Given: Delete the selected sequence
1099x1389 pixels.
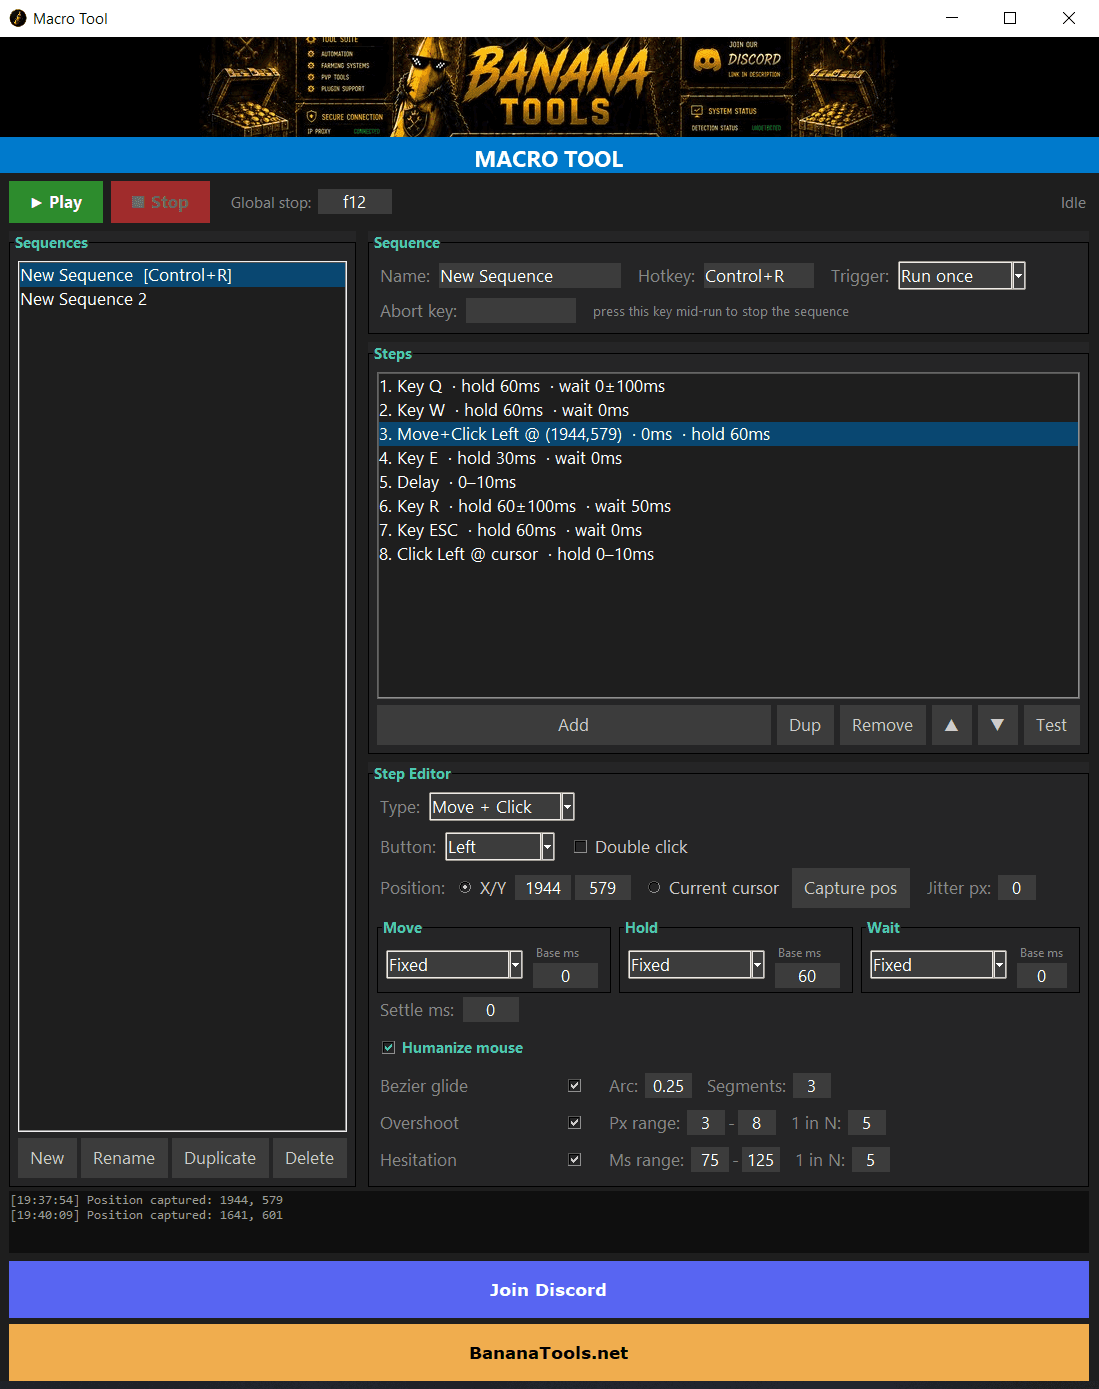Looking at the screenshot, I should point(310,1158).
